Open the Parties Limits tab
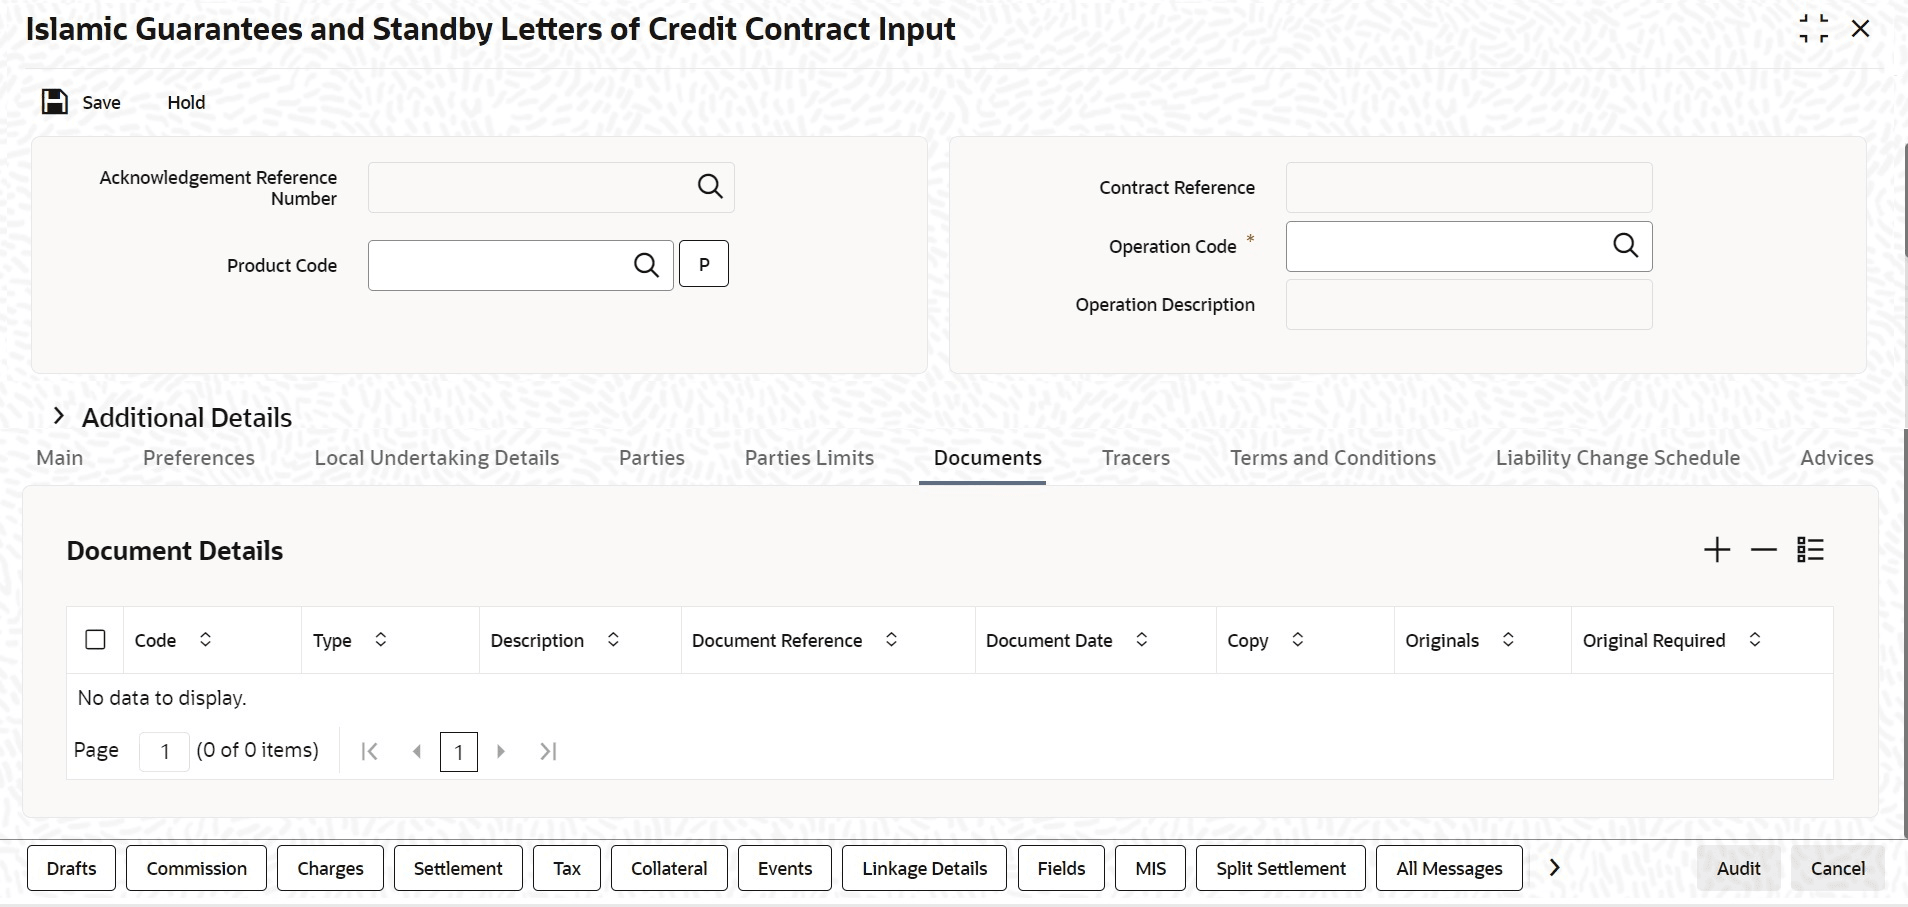 click(x=809, y=458)
